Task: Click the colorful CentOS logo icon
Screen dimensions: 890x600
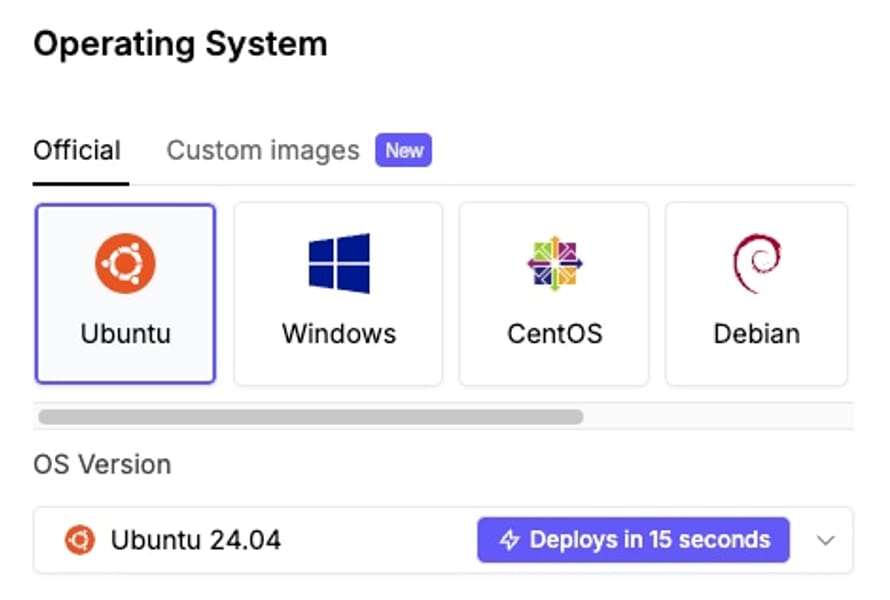Action: 555,263
